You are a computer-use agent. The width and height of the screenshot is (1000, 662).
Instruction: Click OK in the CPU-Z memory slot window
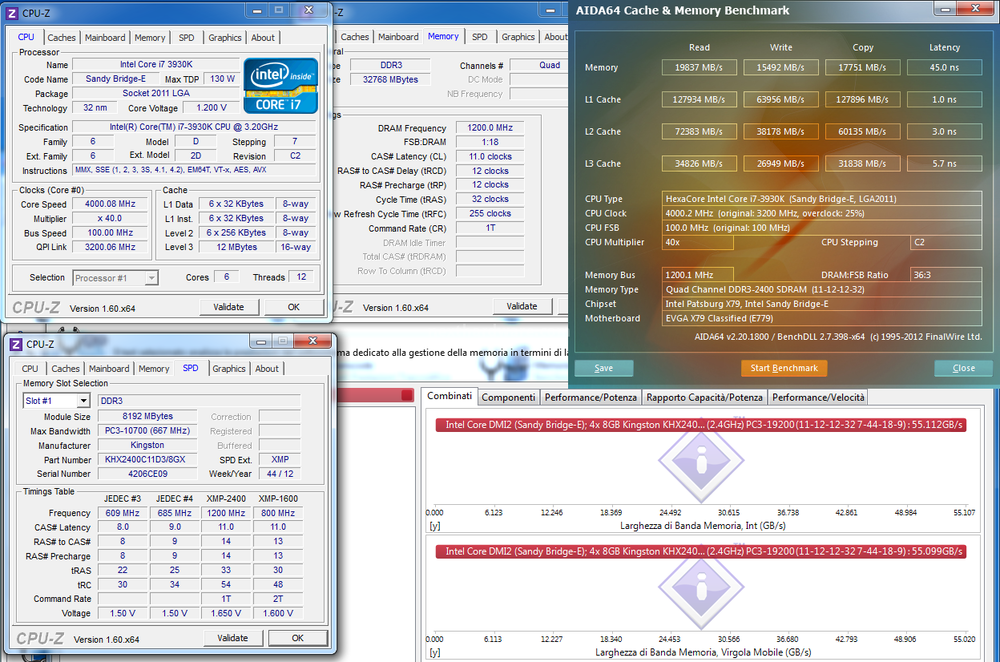[298, 638]
